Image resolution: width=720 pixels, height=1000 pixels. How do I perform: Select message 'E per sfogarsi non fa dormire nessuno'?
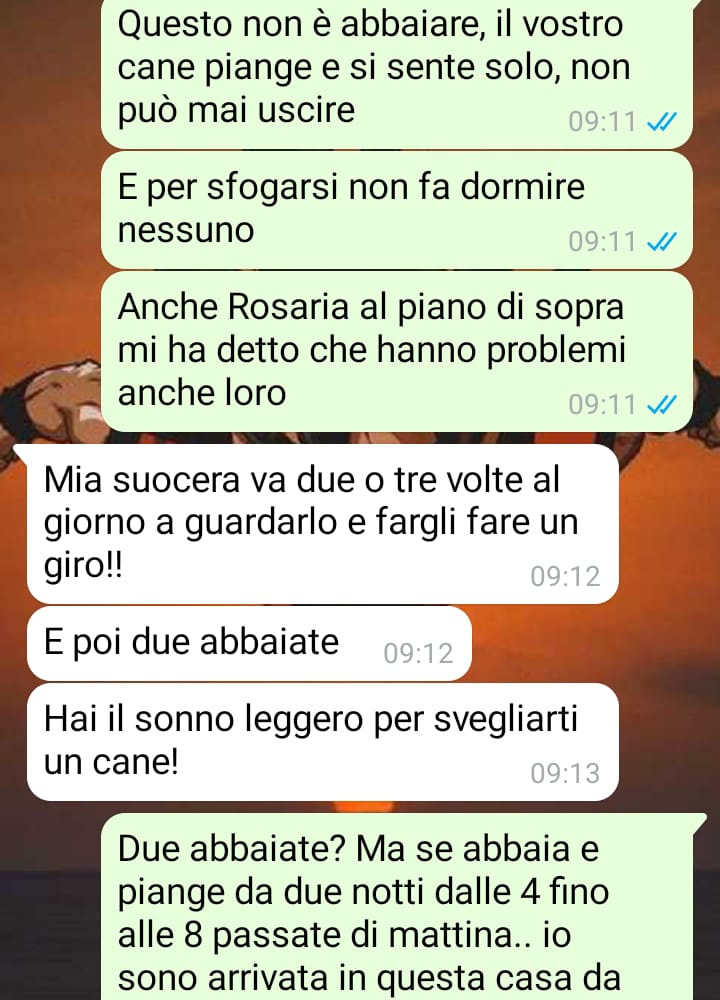397,210
